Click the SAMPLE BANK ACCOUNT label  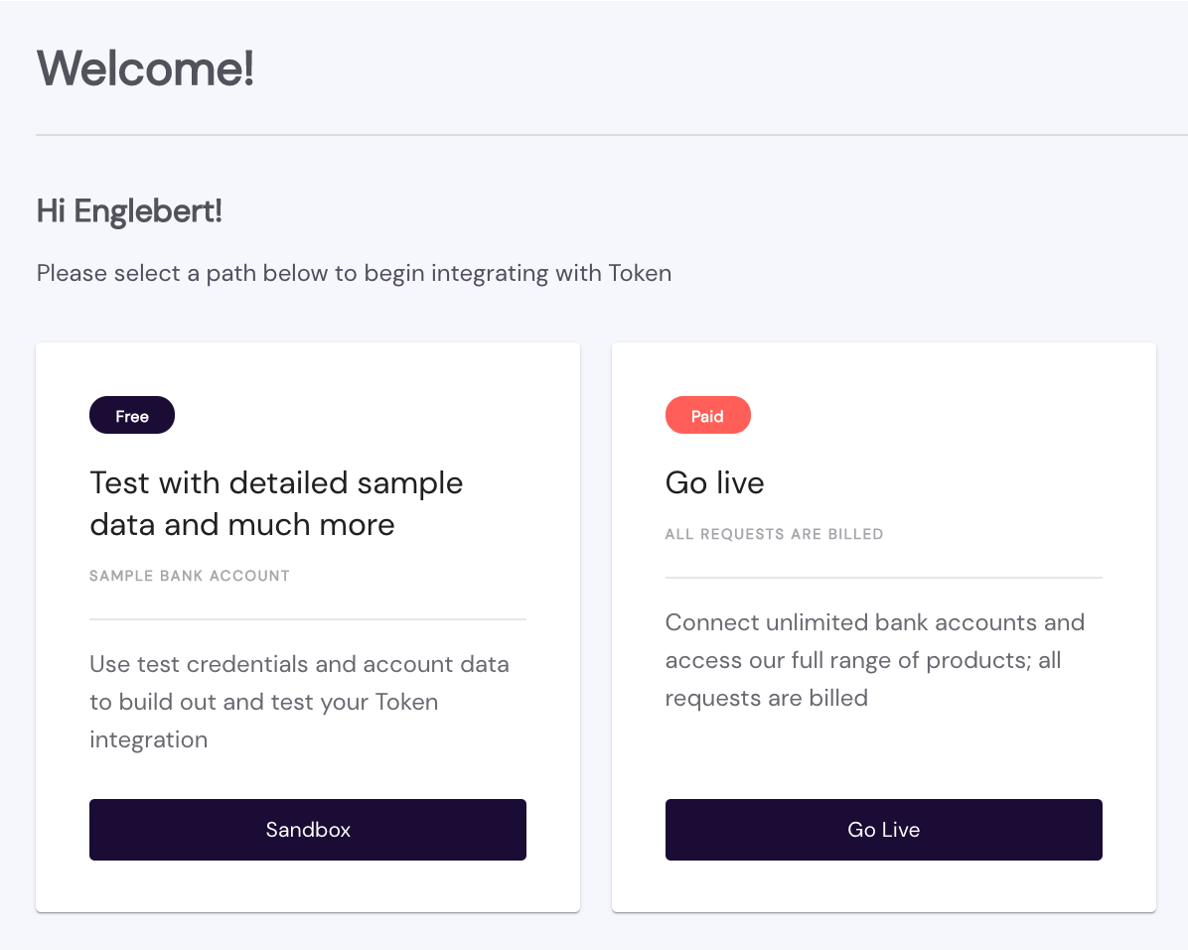pos(189,576)
